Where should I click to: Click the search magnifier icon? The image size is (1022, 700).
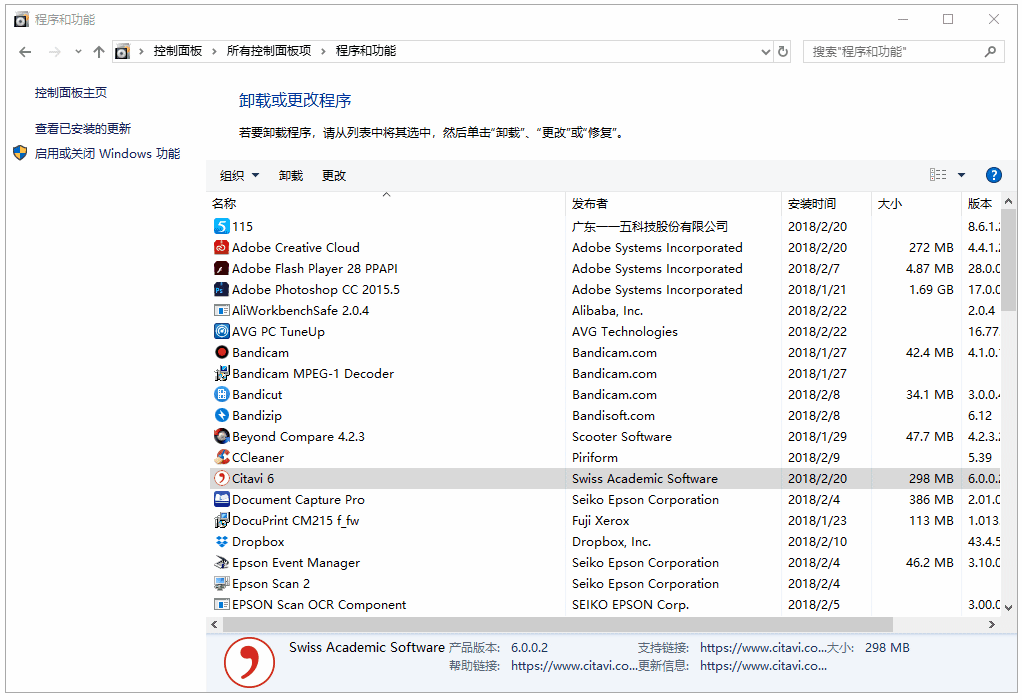point(990,51)
